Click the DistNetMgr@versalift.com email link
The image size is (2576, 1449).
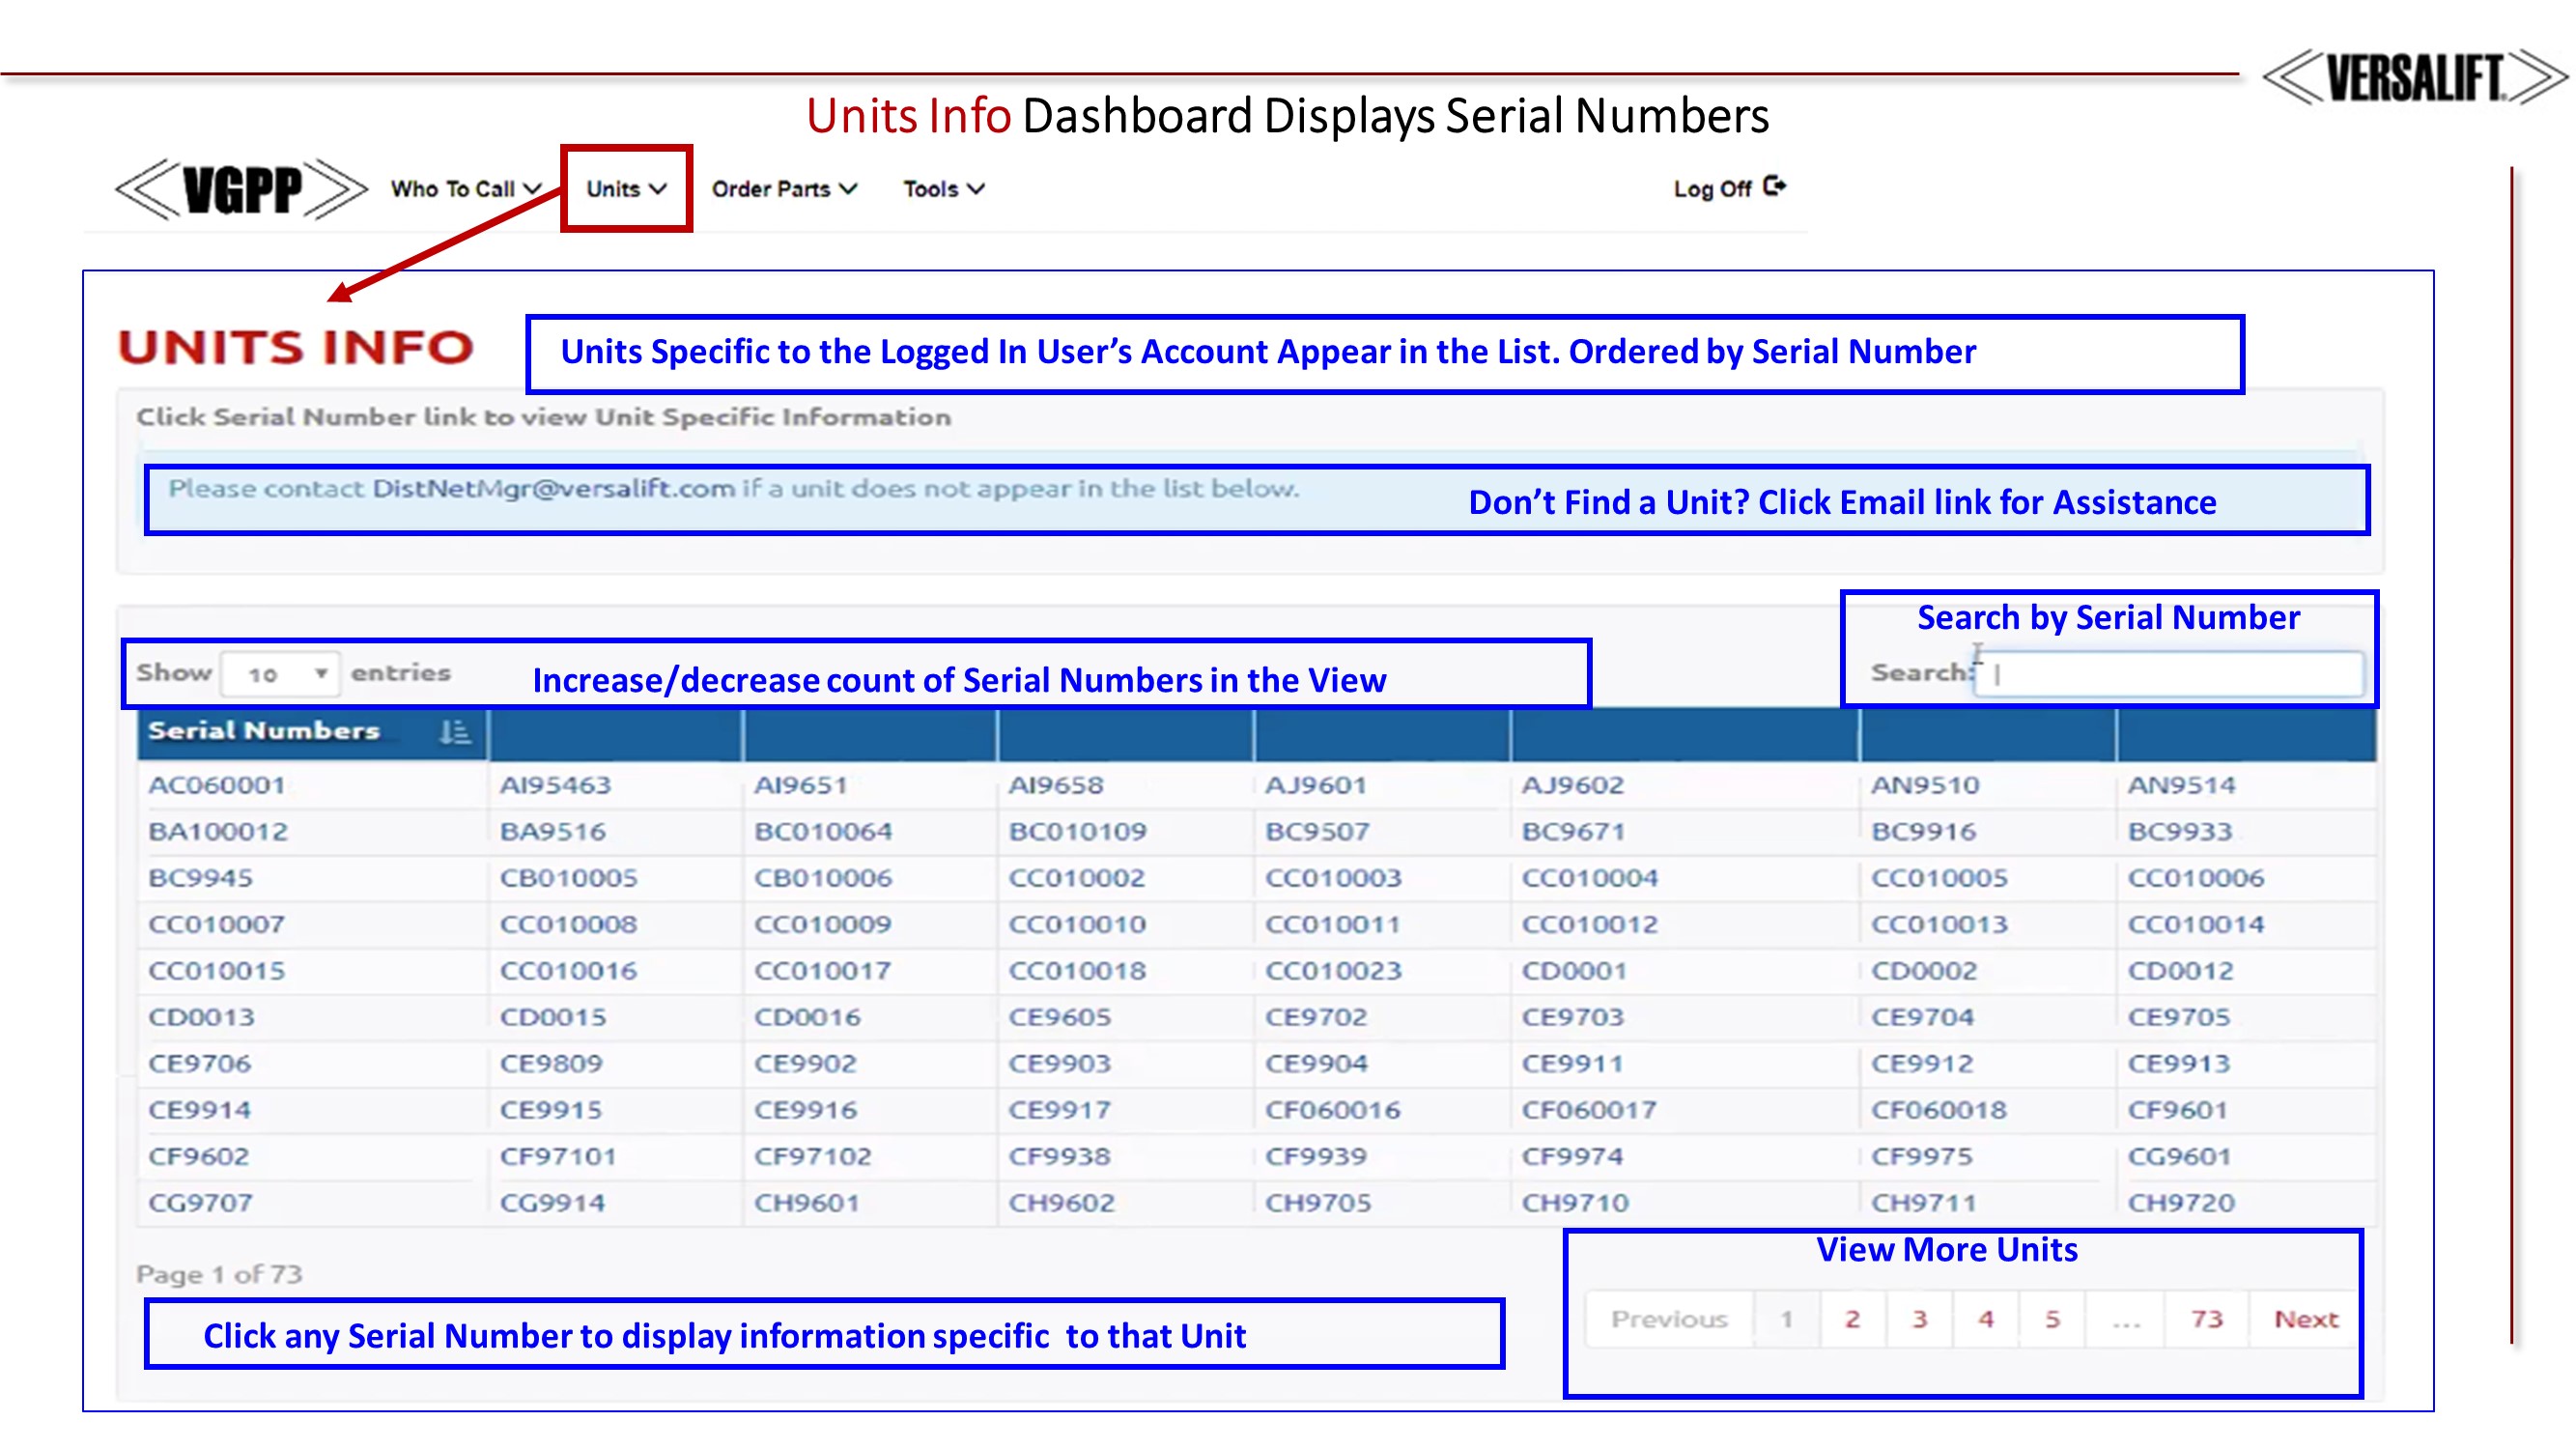(553, 489)
